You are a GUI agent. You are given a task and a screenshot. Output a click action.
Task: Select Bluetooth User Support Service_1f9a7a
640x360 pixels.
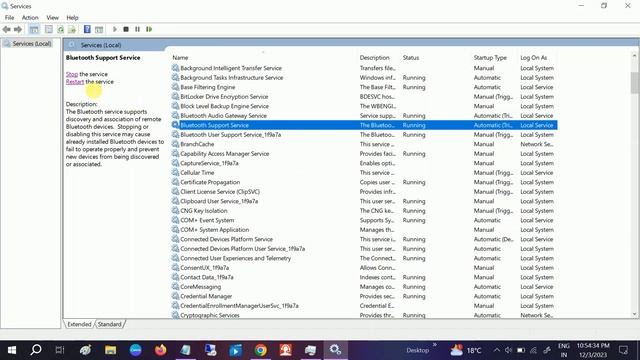364,135
